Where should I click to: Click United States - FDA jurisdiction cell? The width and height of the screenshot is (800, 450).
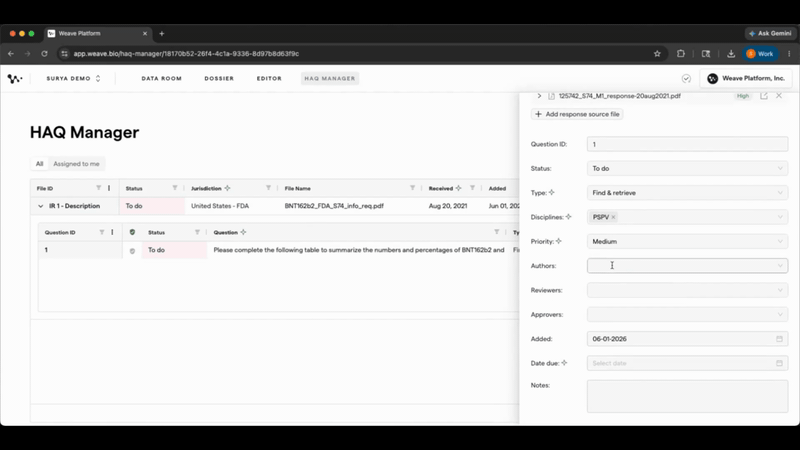point(220,206)
